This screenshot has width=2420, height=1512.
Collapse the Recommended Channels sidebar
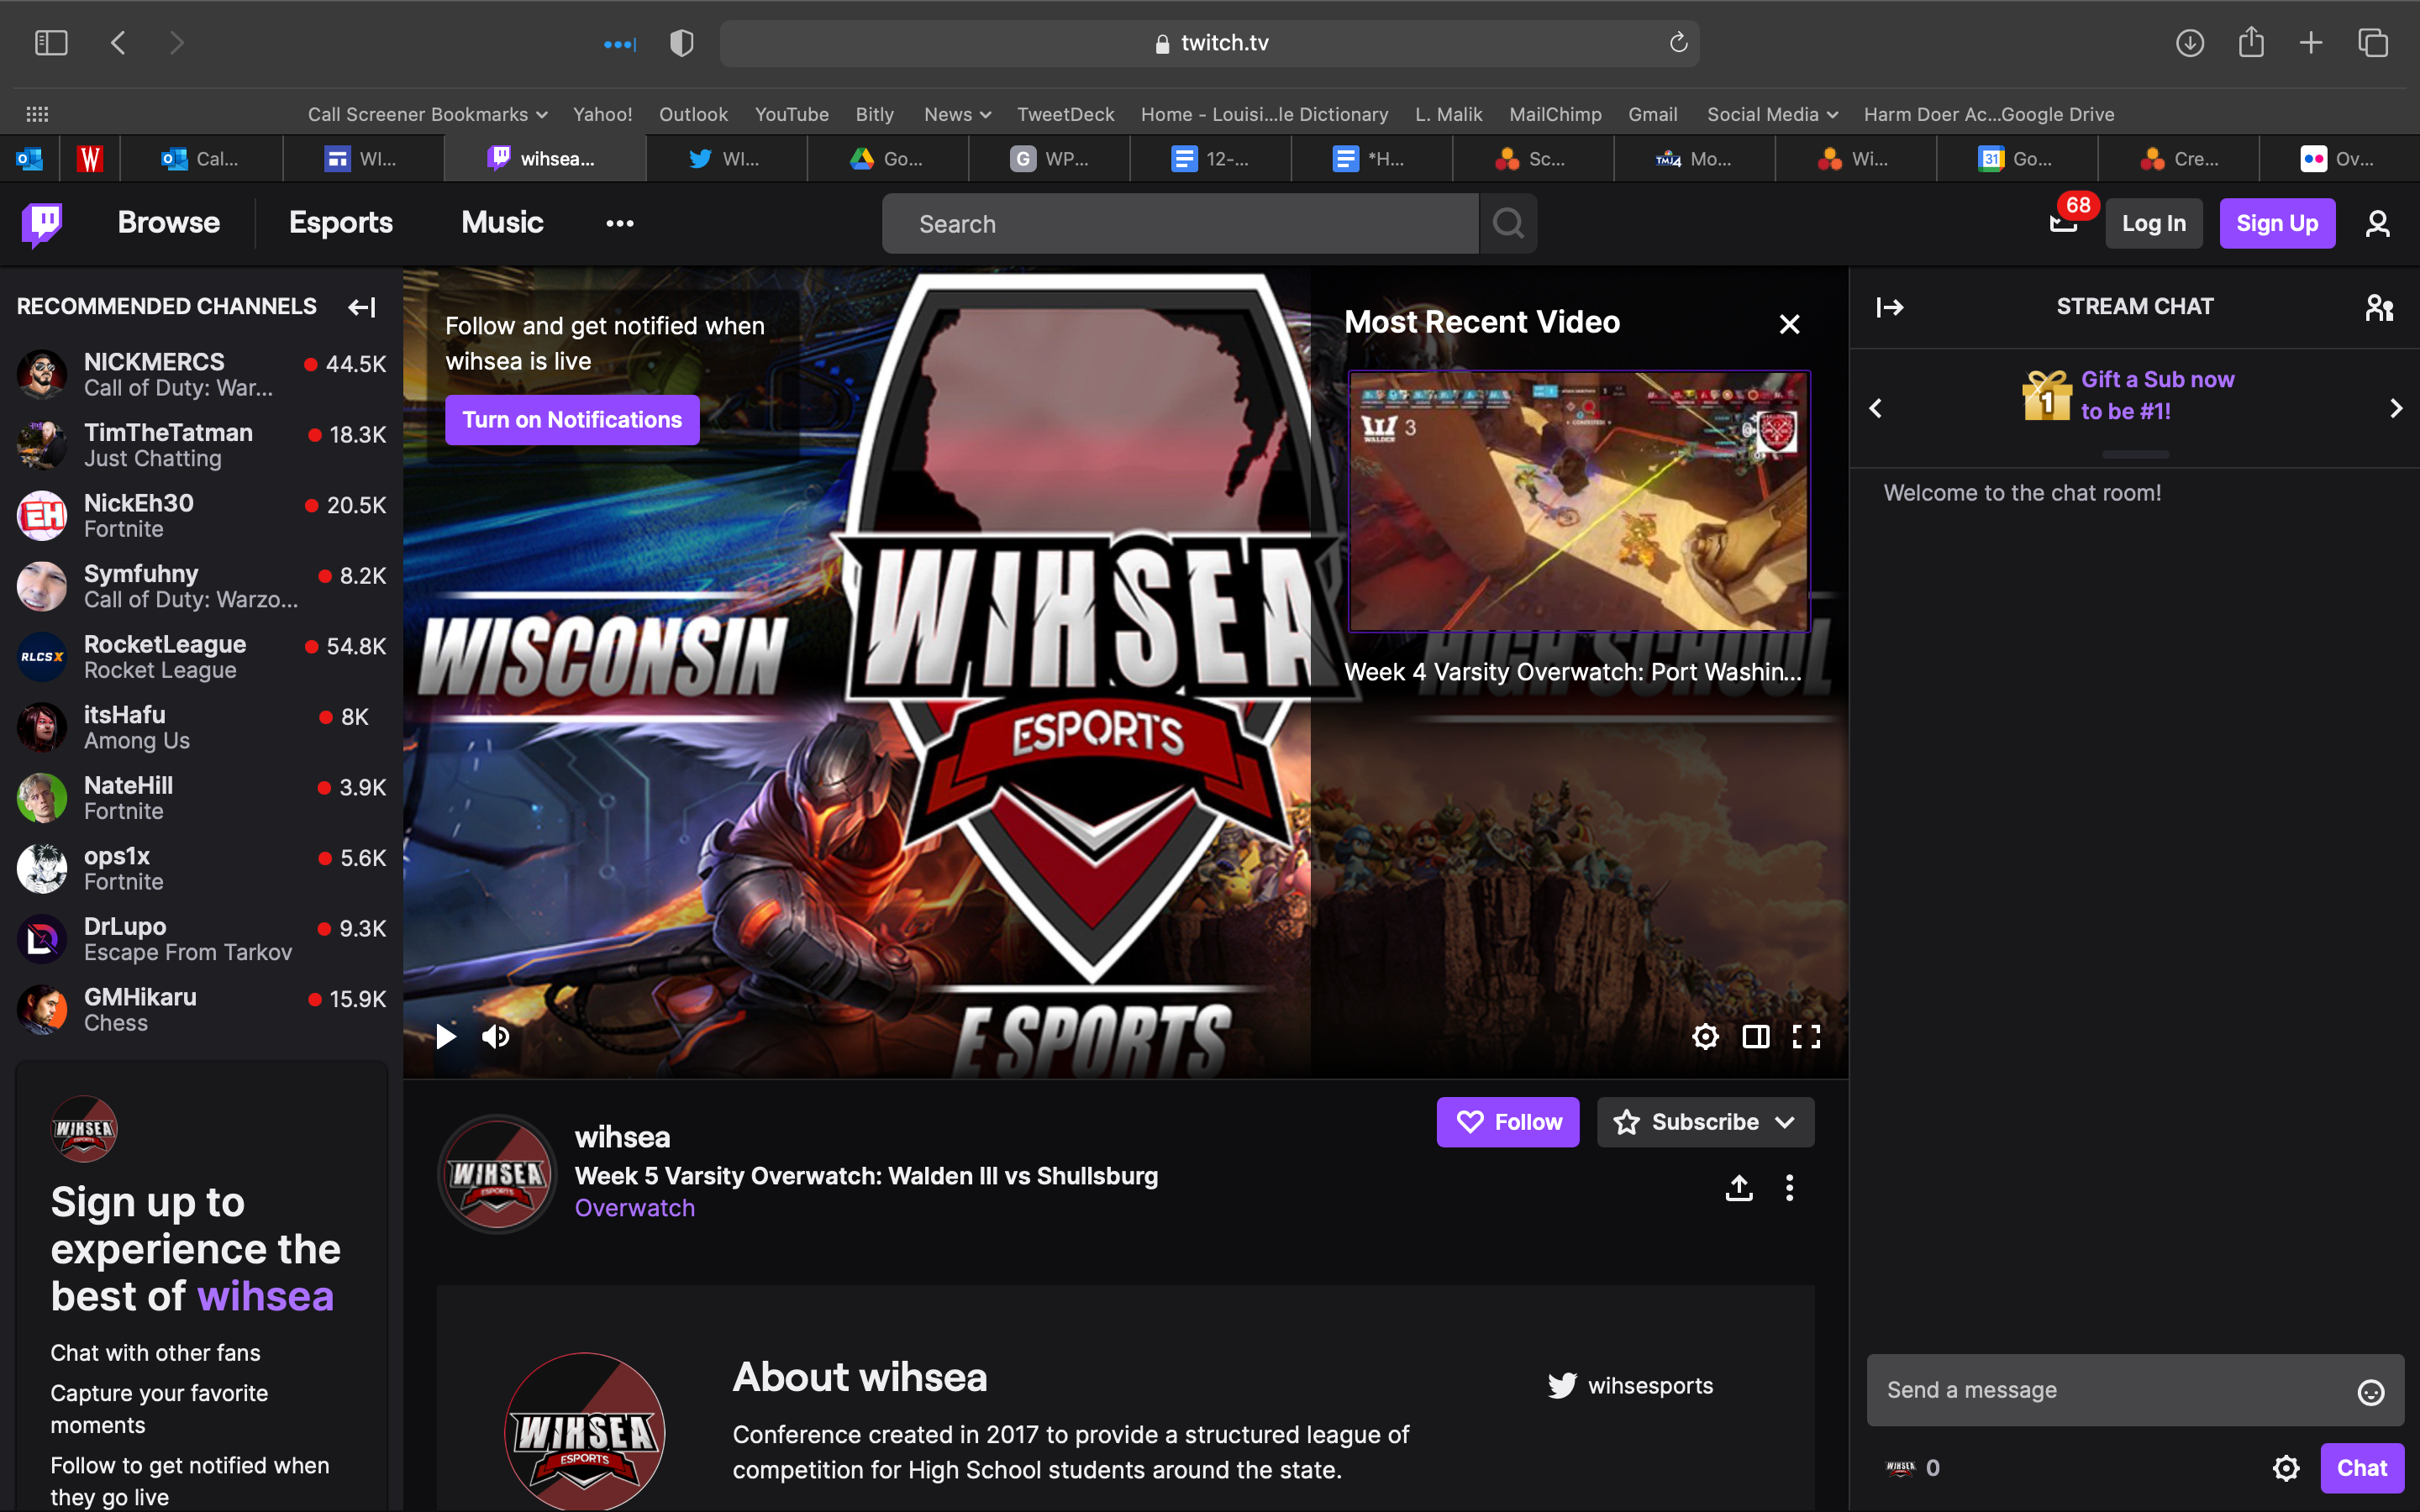[x=361, y=307]
